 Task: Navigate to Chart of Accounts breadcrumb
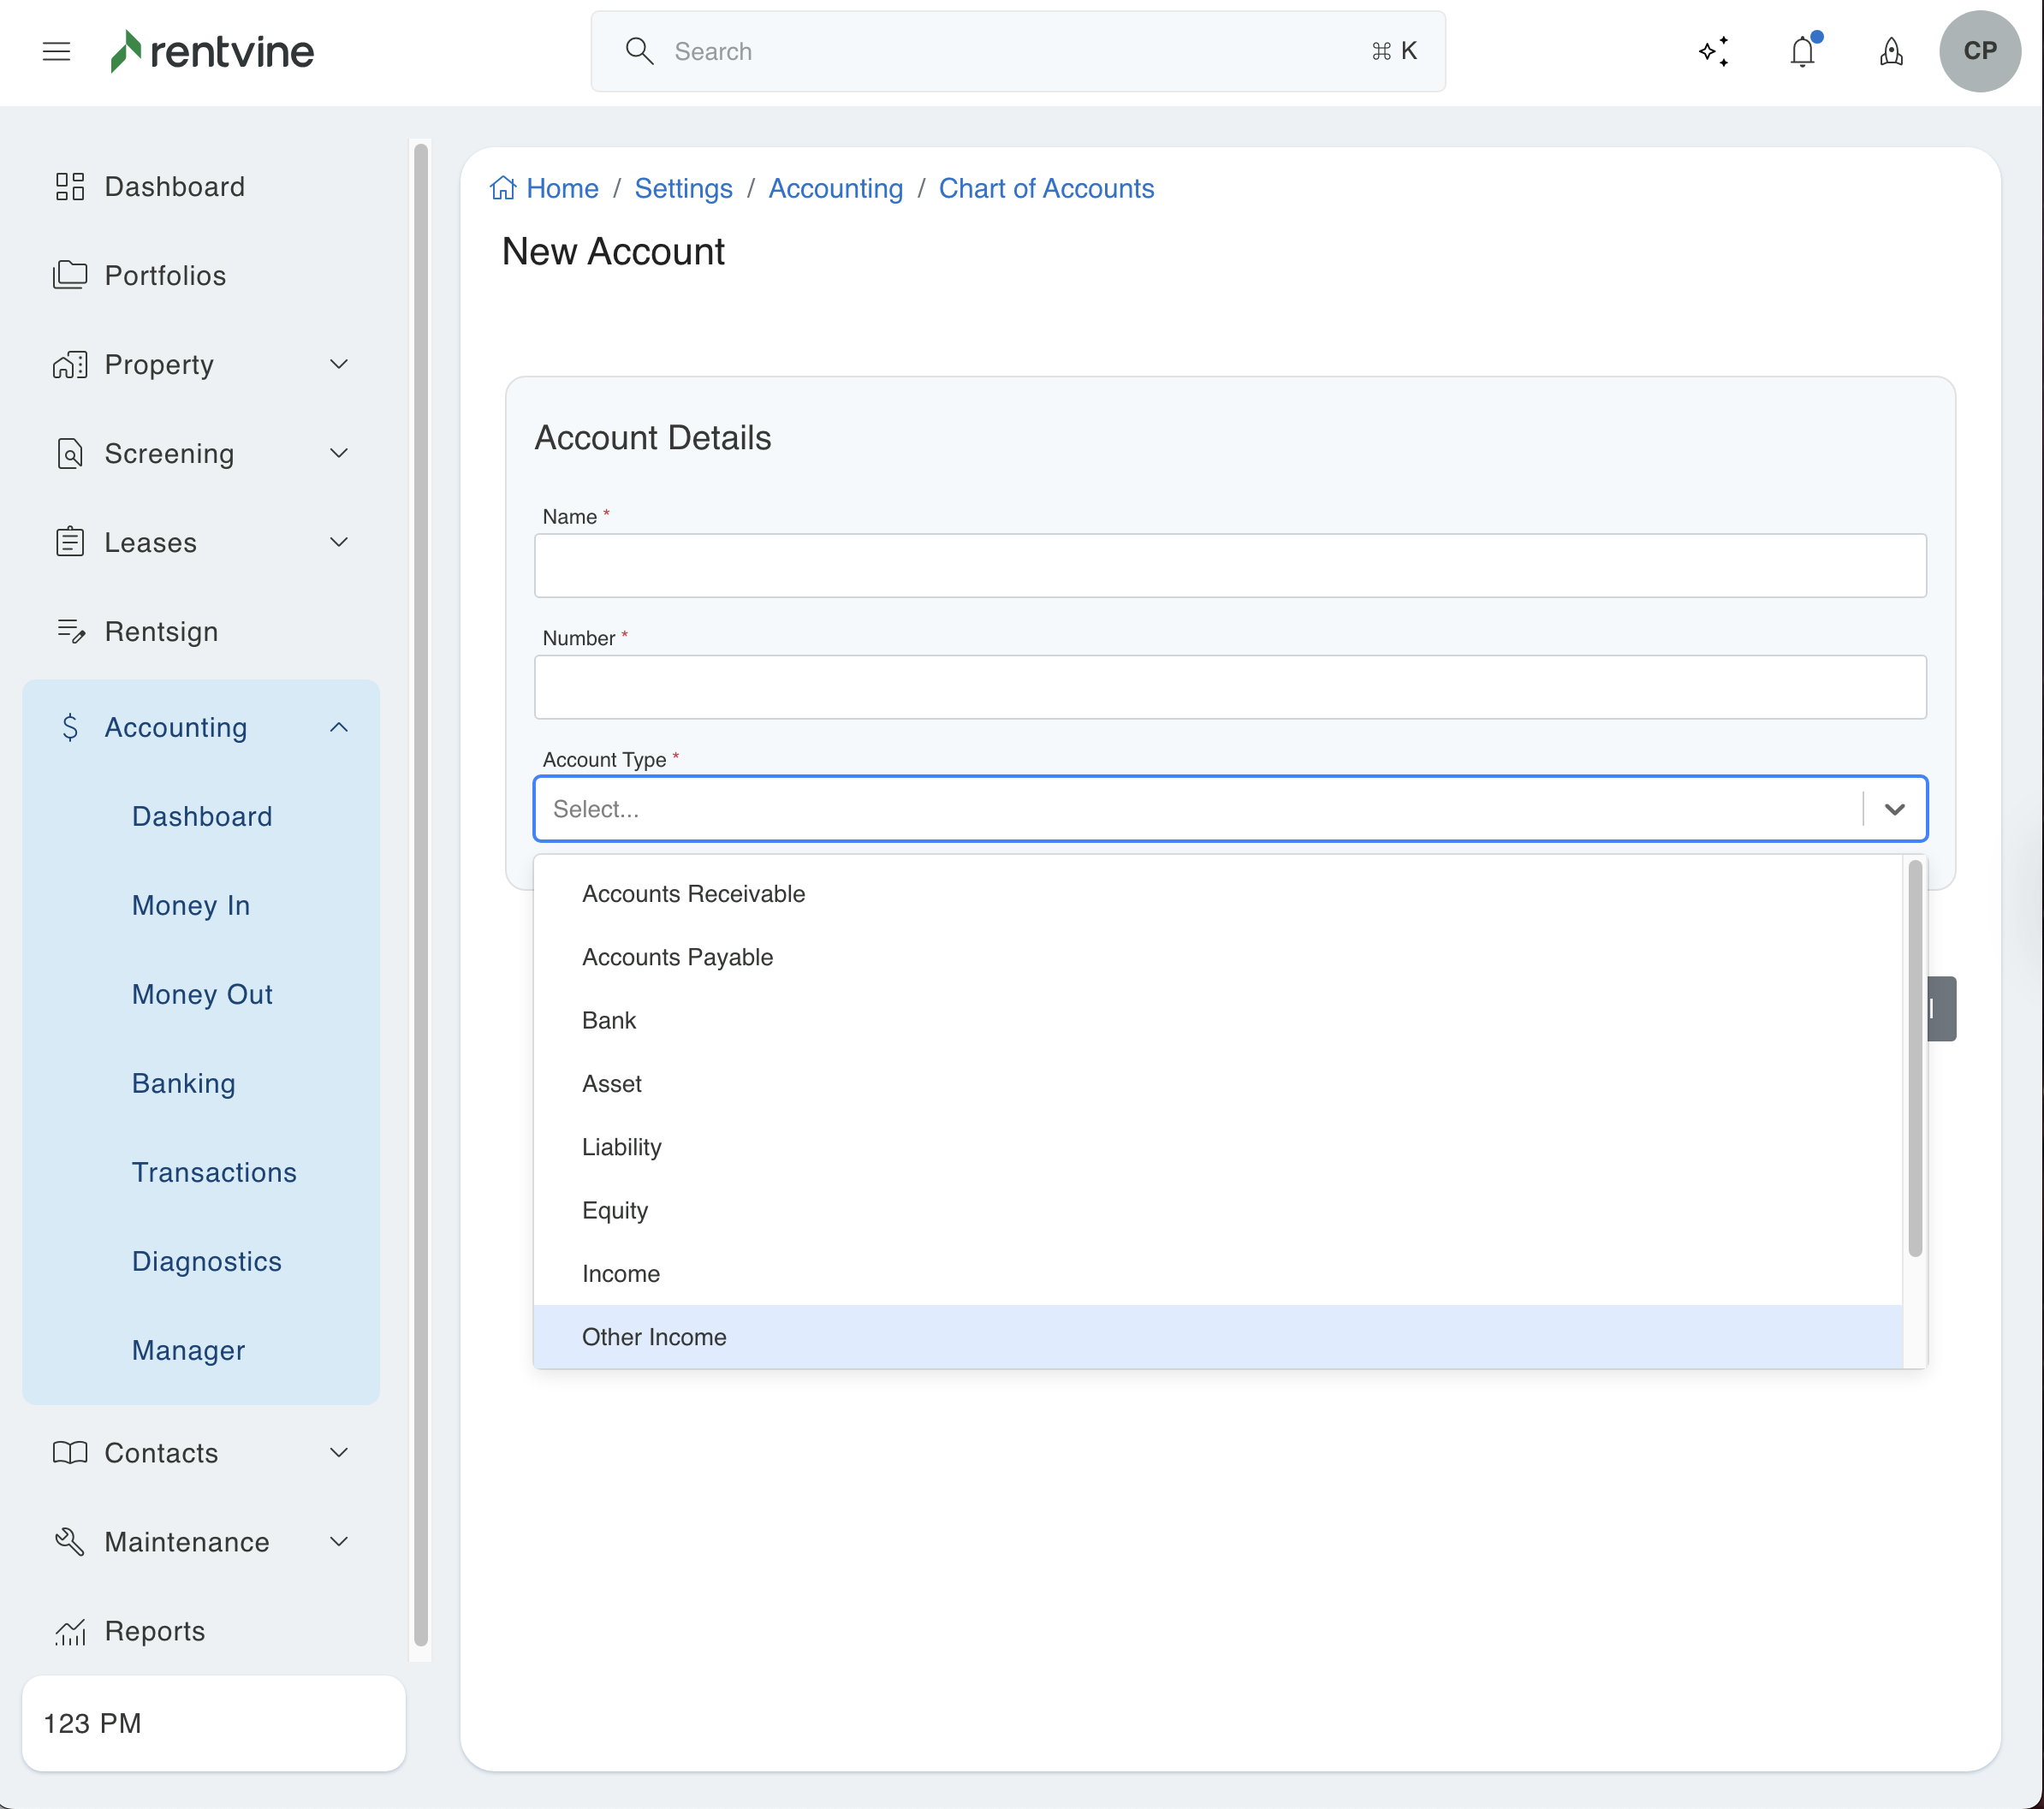[x=1045, y=189]
